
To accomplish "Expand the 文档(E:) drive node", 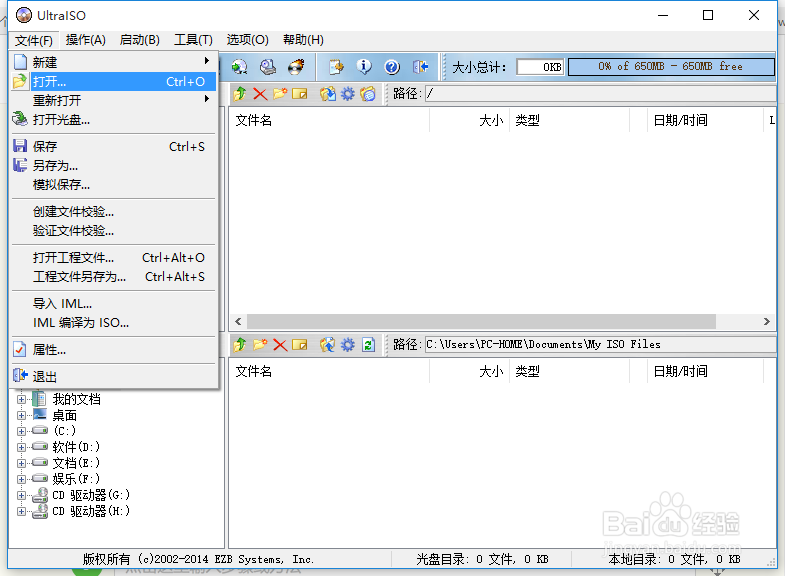I will [x=21, y=463].
